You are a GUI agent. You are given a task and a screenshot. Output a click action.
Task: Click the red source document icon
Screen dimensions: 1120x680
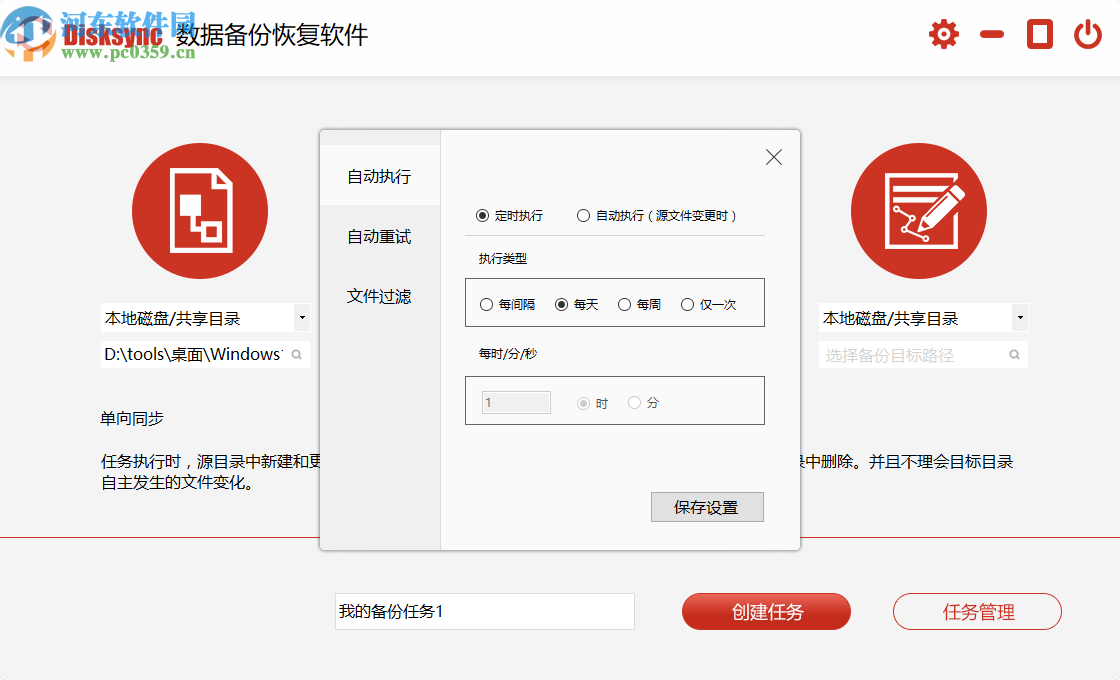(200, 210)
